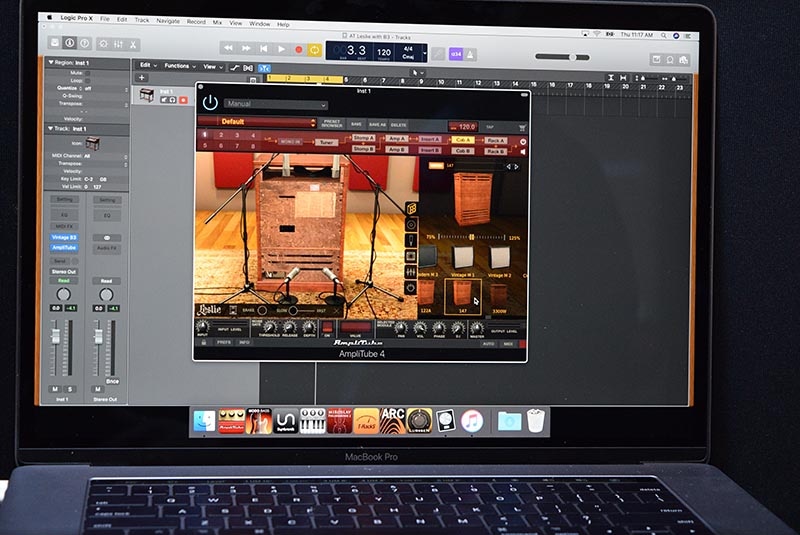The image size is (800, 535).
Task: Open the AmpliTube Preset Browser
Action: (x=332, y=123)
